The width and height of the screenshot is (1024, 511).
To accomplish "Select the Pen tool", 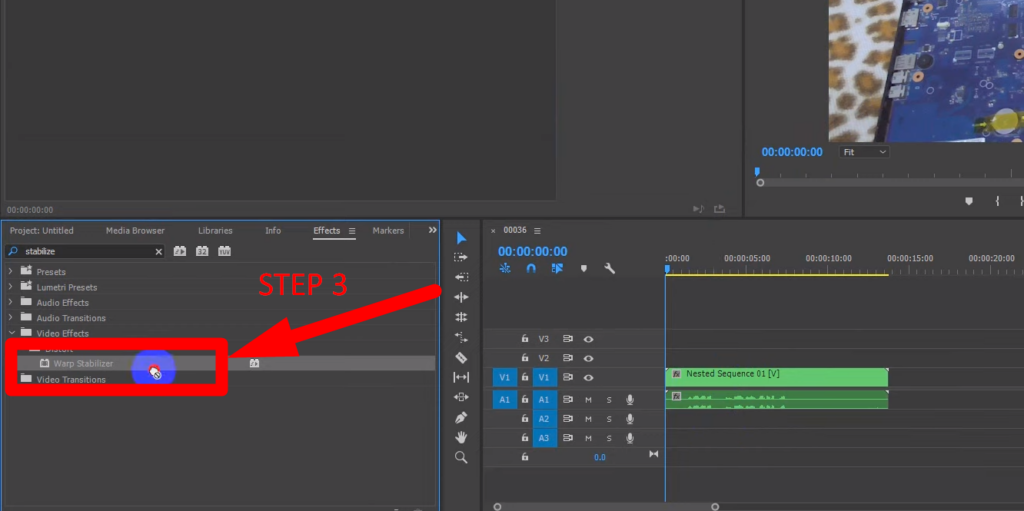I will coord(461,417).
